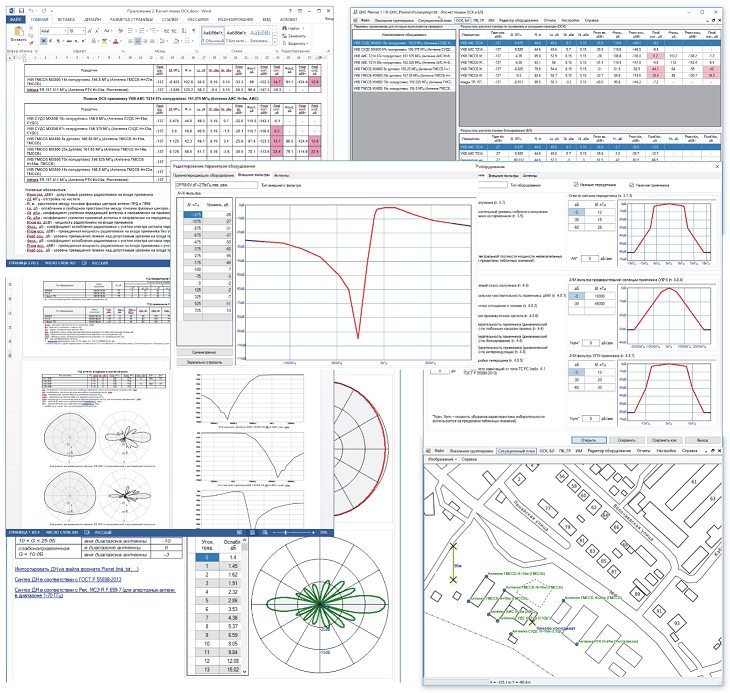Apply italic formatting in Word ribbon

pyautogui.click(x=51, y=40)
